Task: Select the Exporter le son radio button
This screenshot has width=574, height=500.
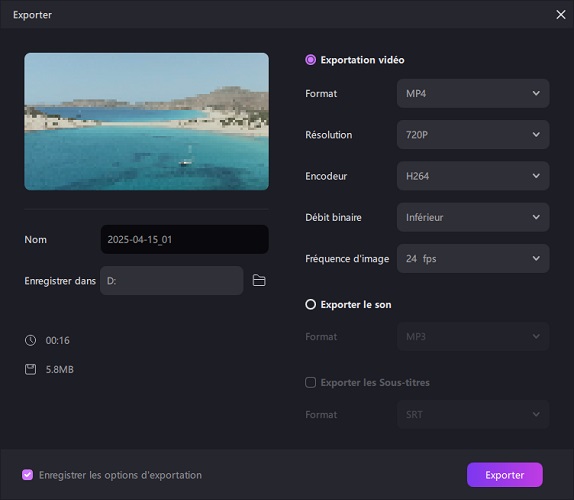Action: point(310,304)
